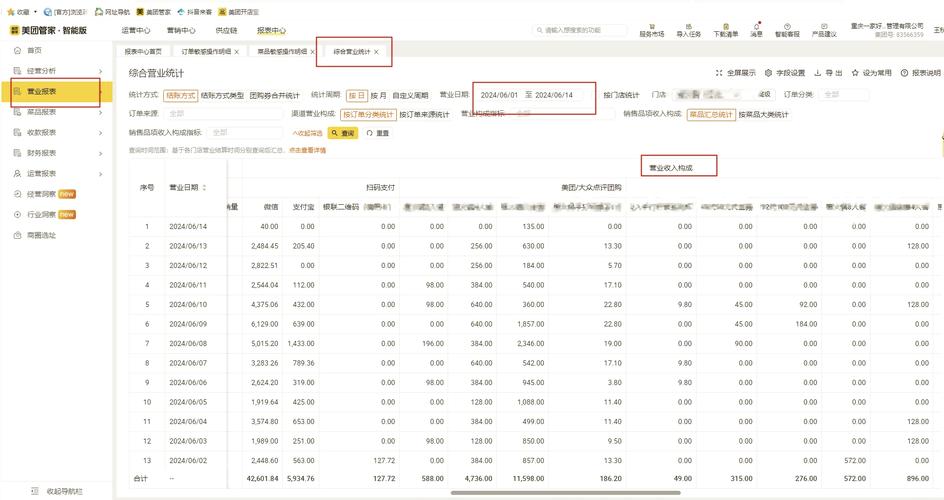This screenshot has height=500, width=944.
Task: Open the 点击查看详情 link
Action: pos(307,150)
